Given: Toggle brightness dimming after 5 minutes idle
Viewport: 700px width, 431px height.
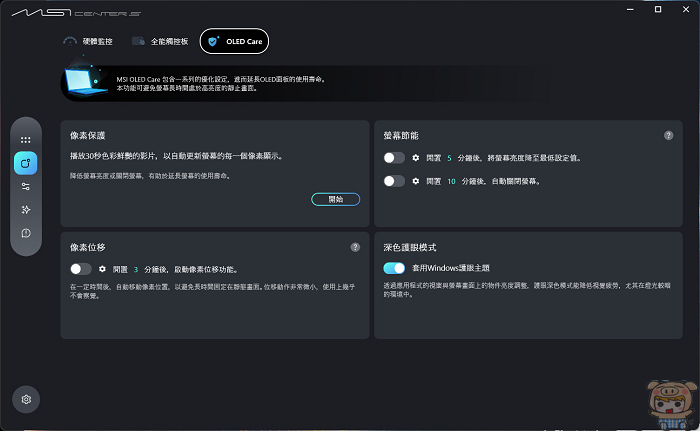Looking at the screenshot, I should click(394, 158).
